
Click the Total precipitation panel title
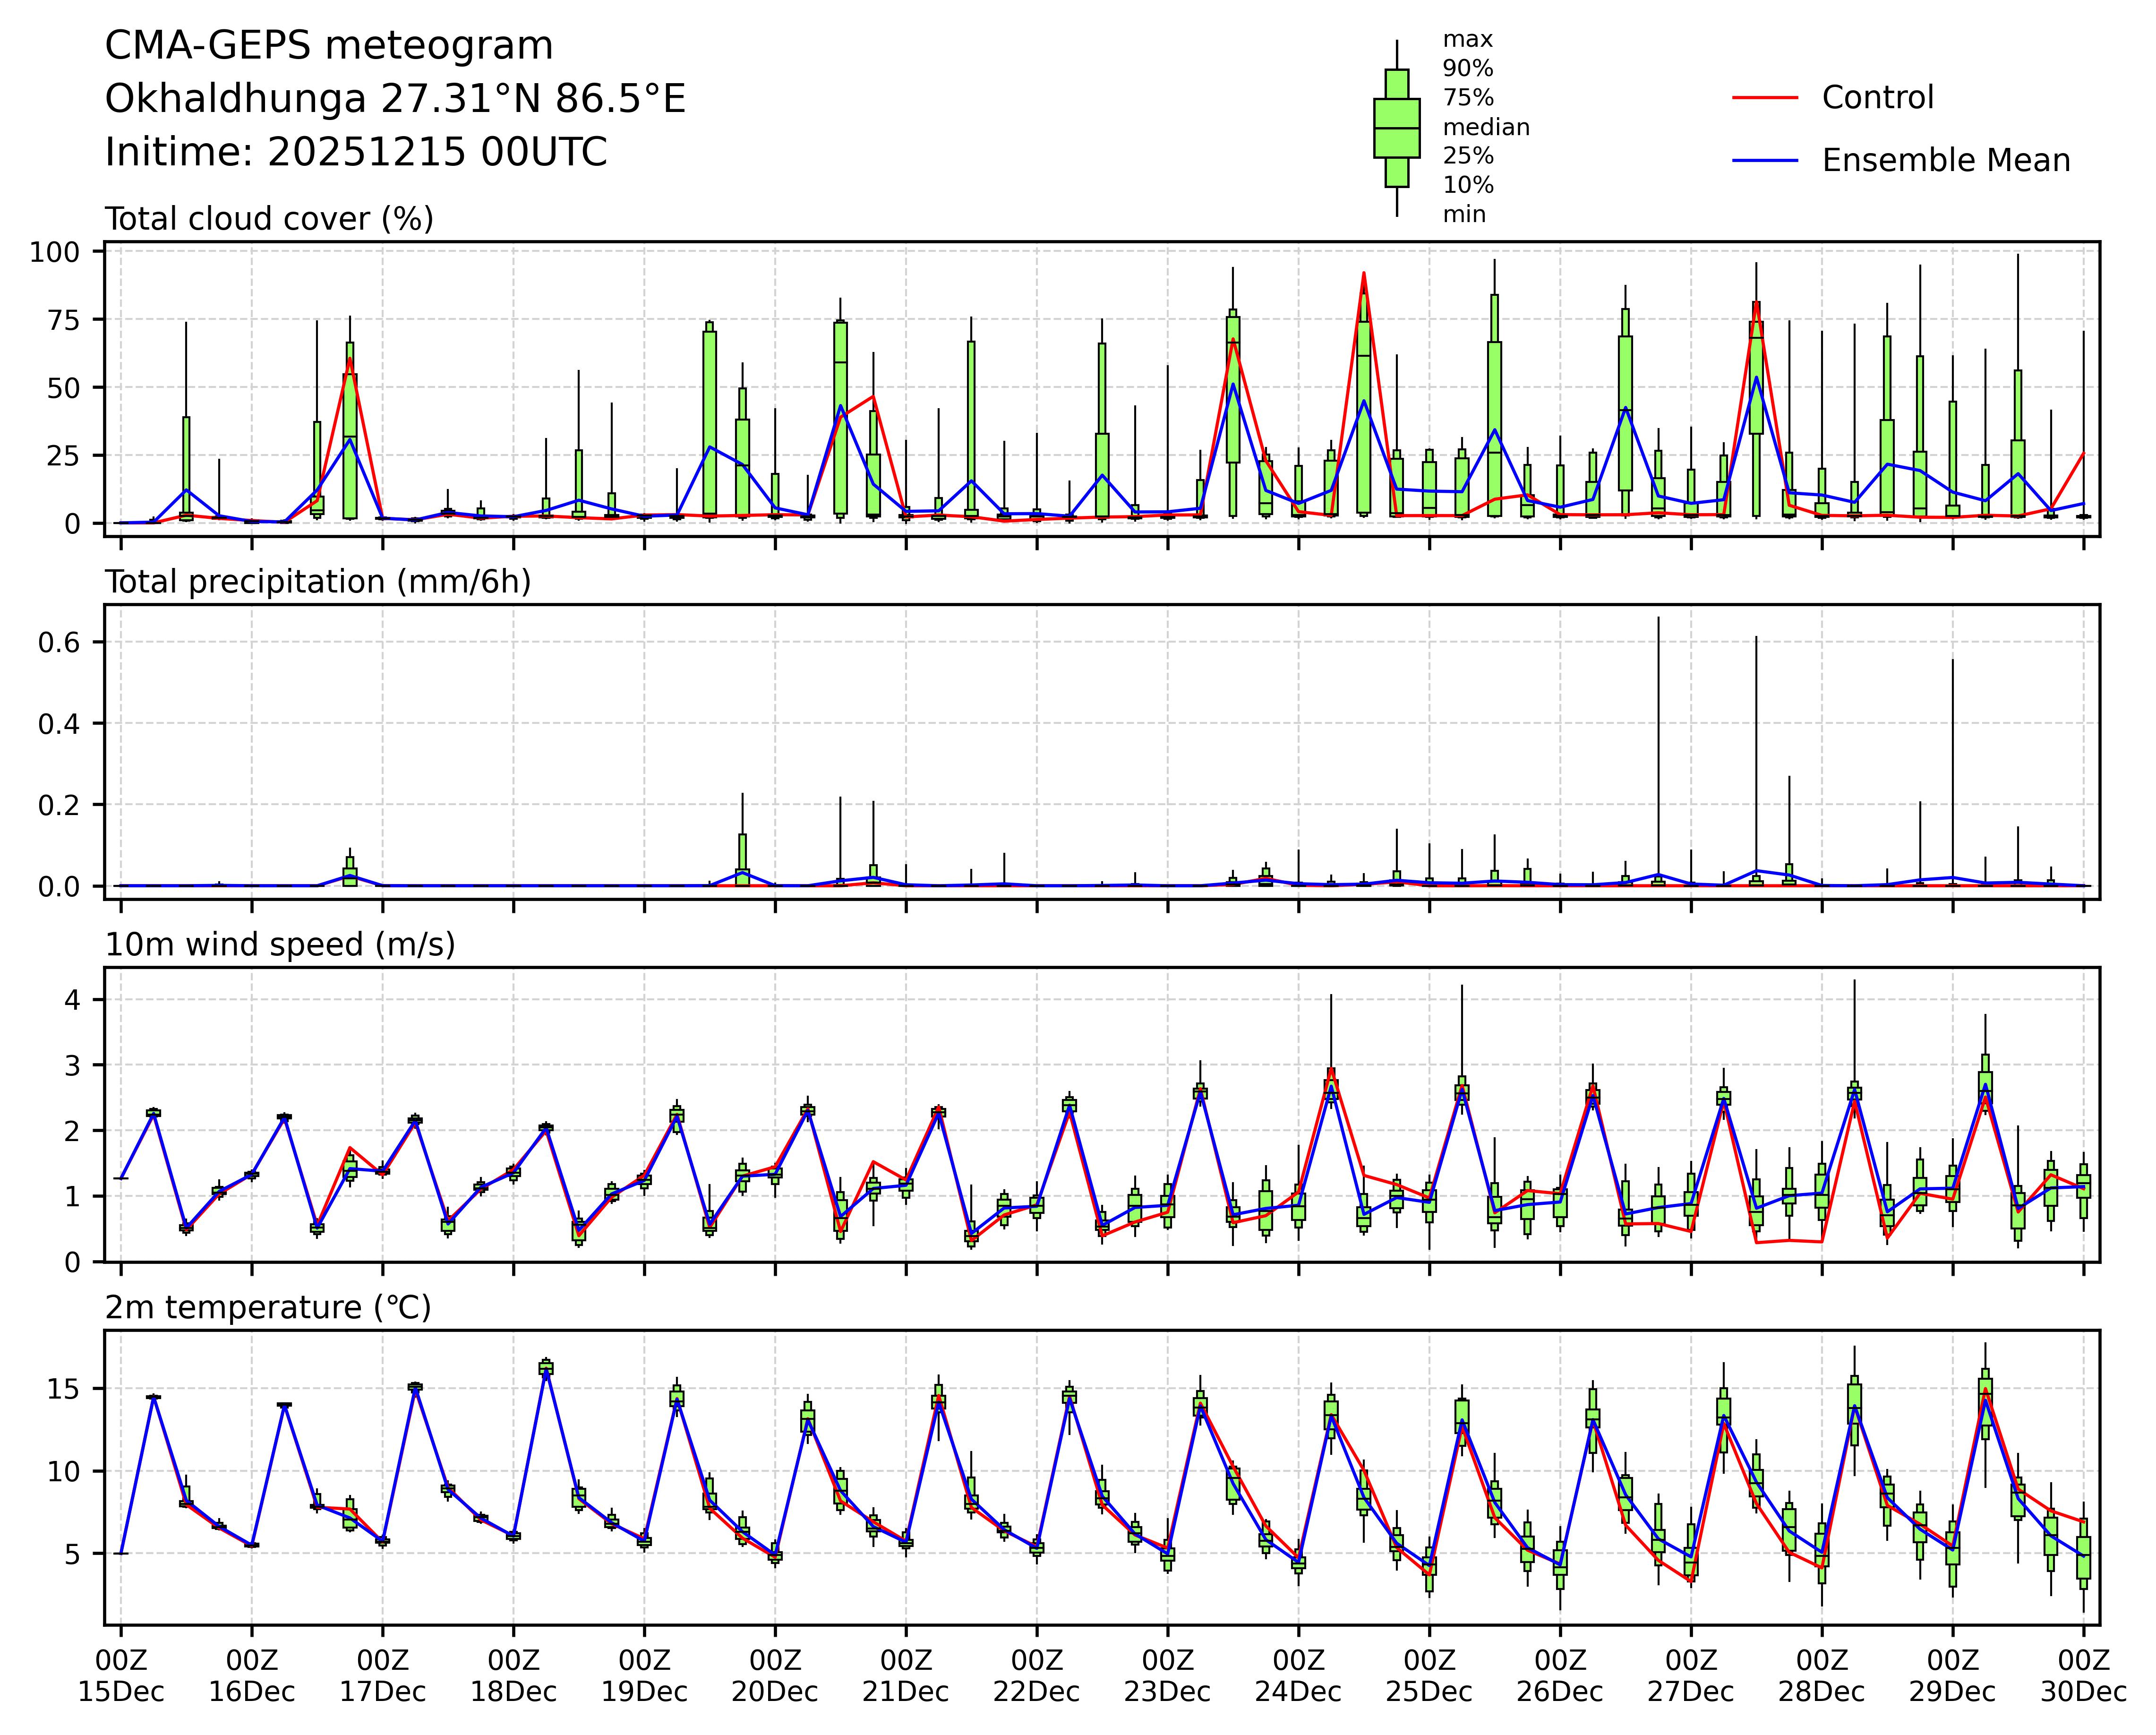(x=317, y=582)
